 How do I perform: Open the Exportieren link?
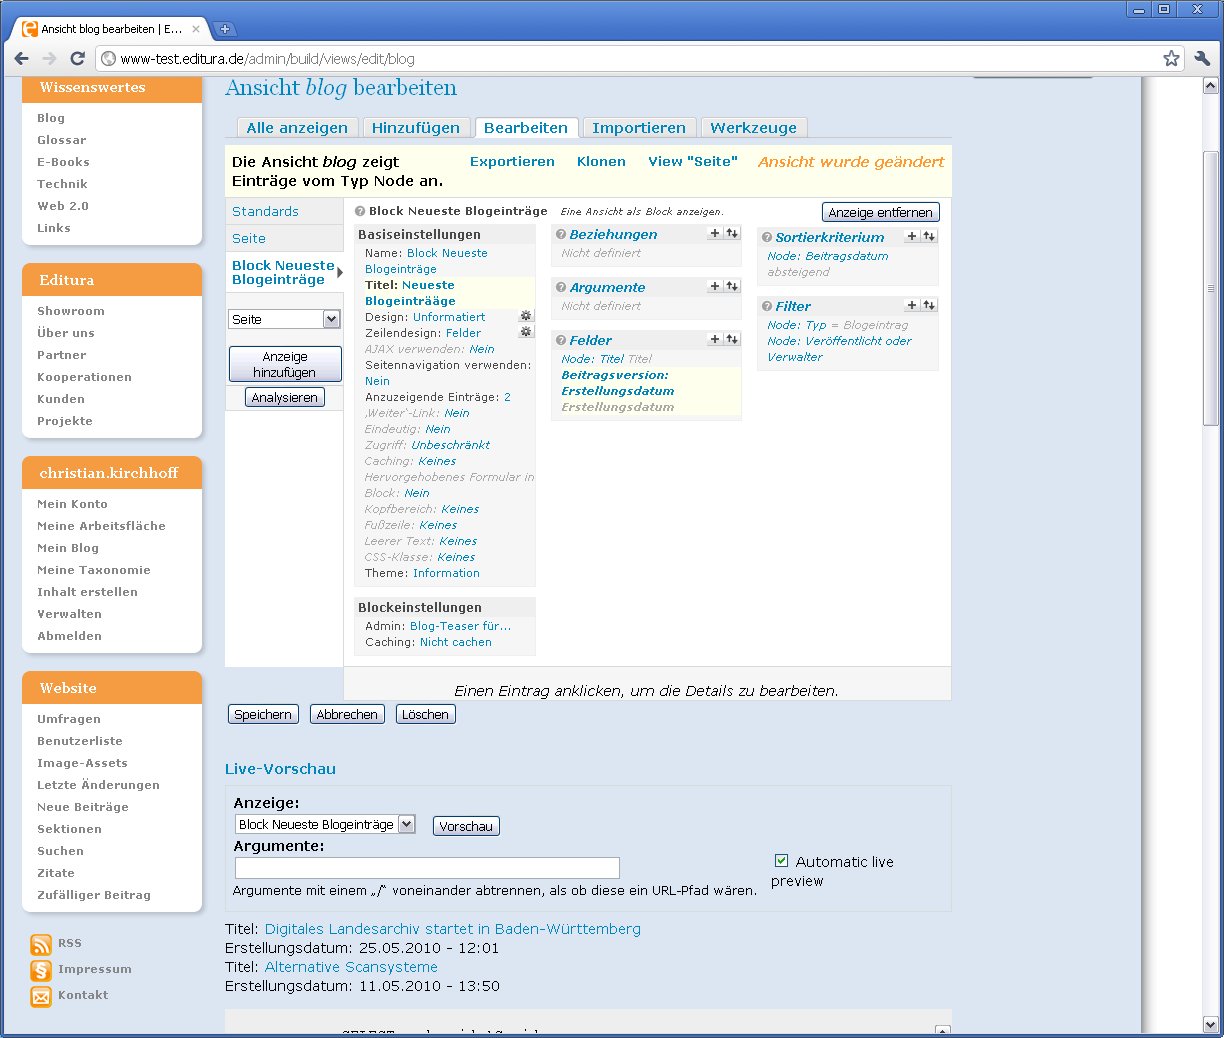(x=512, y=162)
